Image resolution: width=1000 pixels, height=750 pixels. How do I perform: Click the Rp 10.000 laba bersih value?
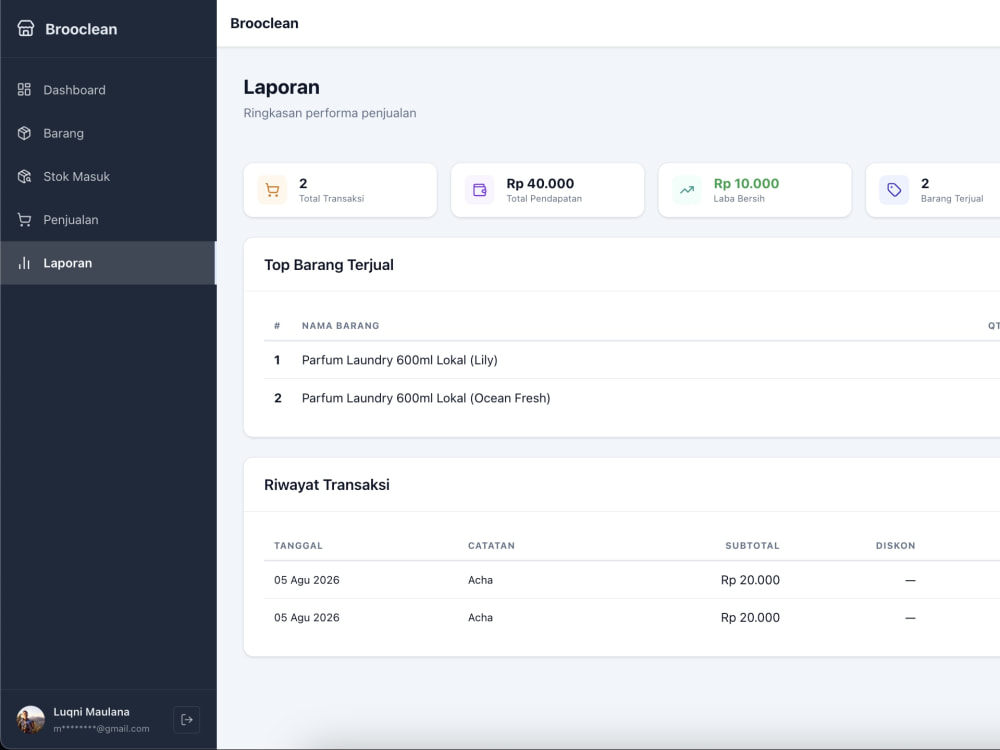pos(746,184)
